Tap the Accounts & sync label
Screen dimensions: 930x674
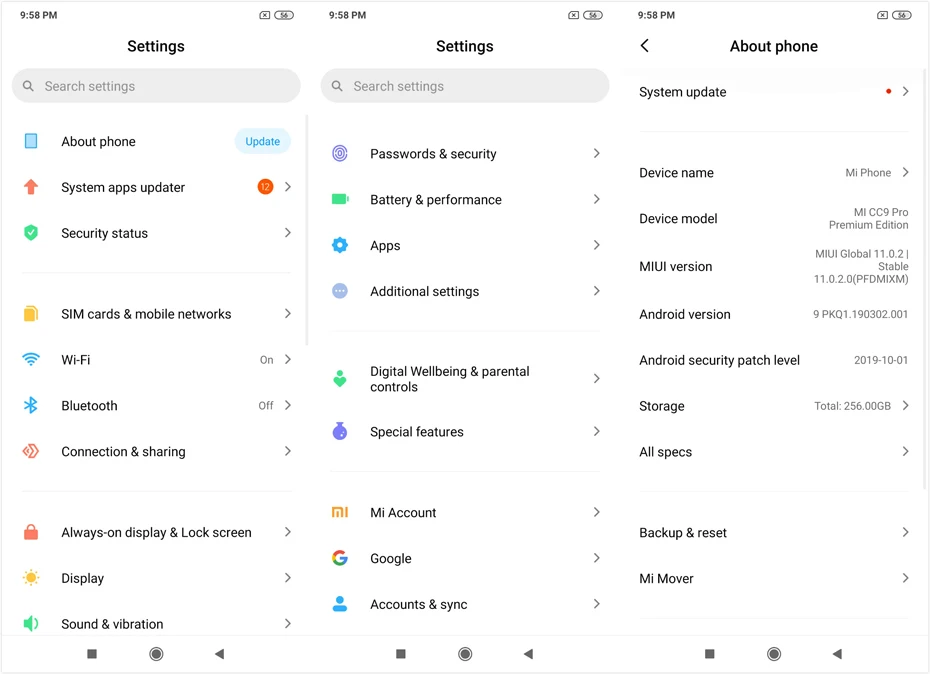click(x=419, y=604)
